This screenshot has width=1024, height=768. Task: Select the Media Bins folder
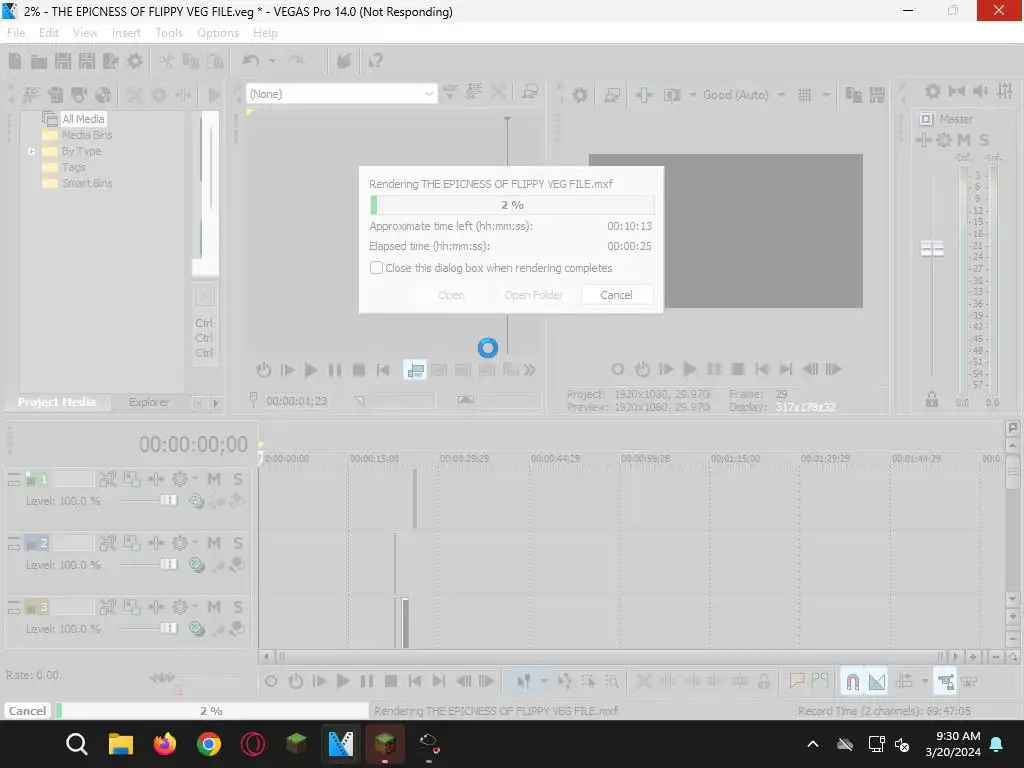pyautogui.click(x=86, y=135)
